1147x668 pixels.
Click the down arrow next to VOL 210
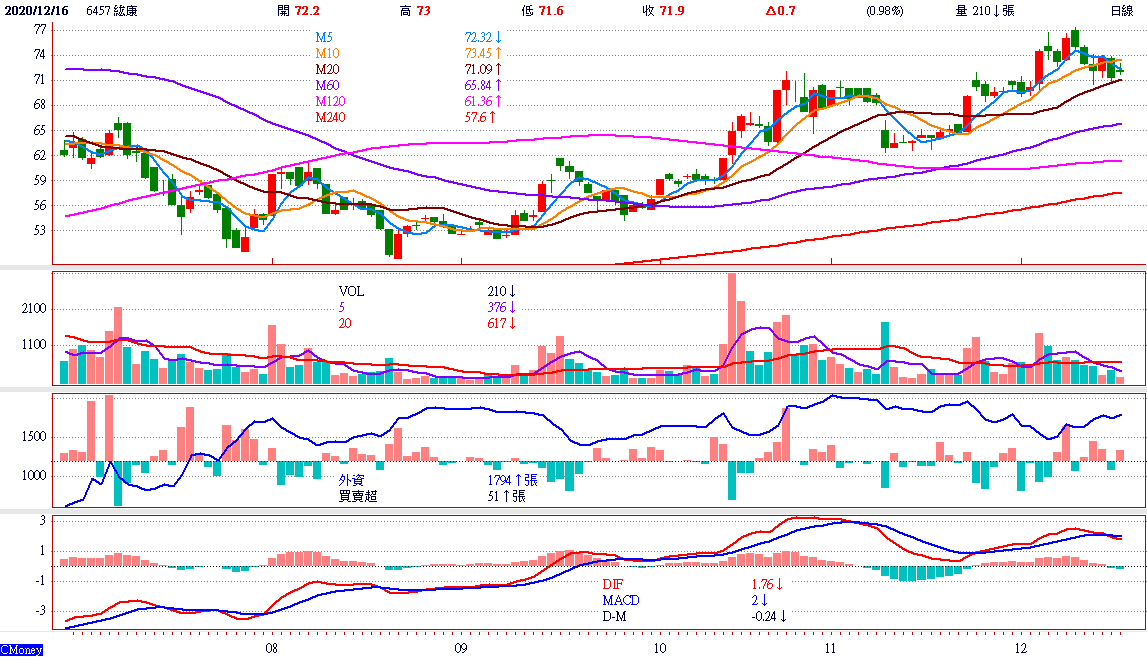tap(511, 292)
